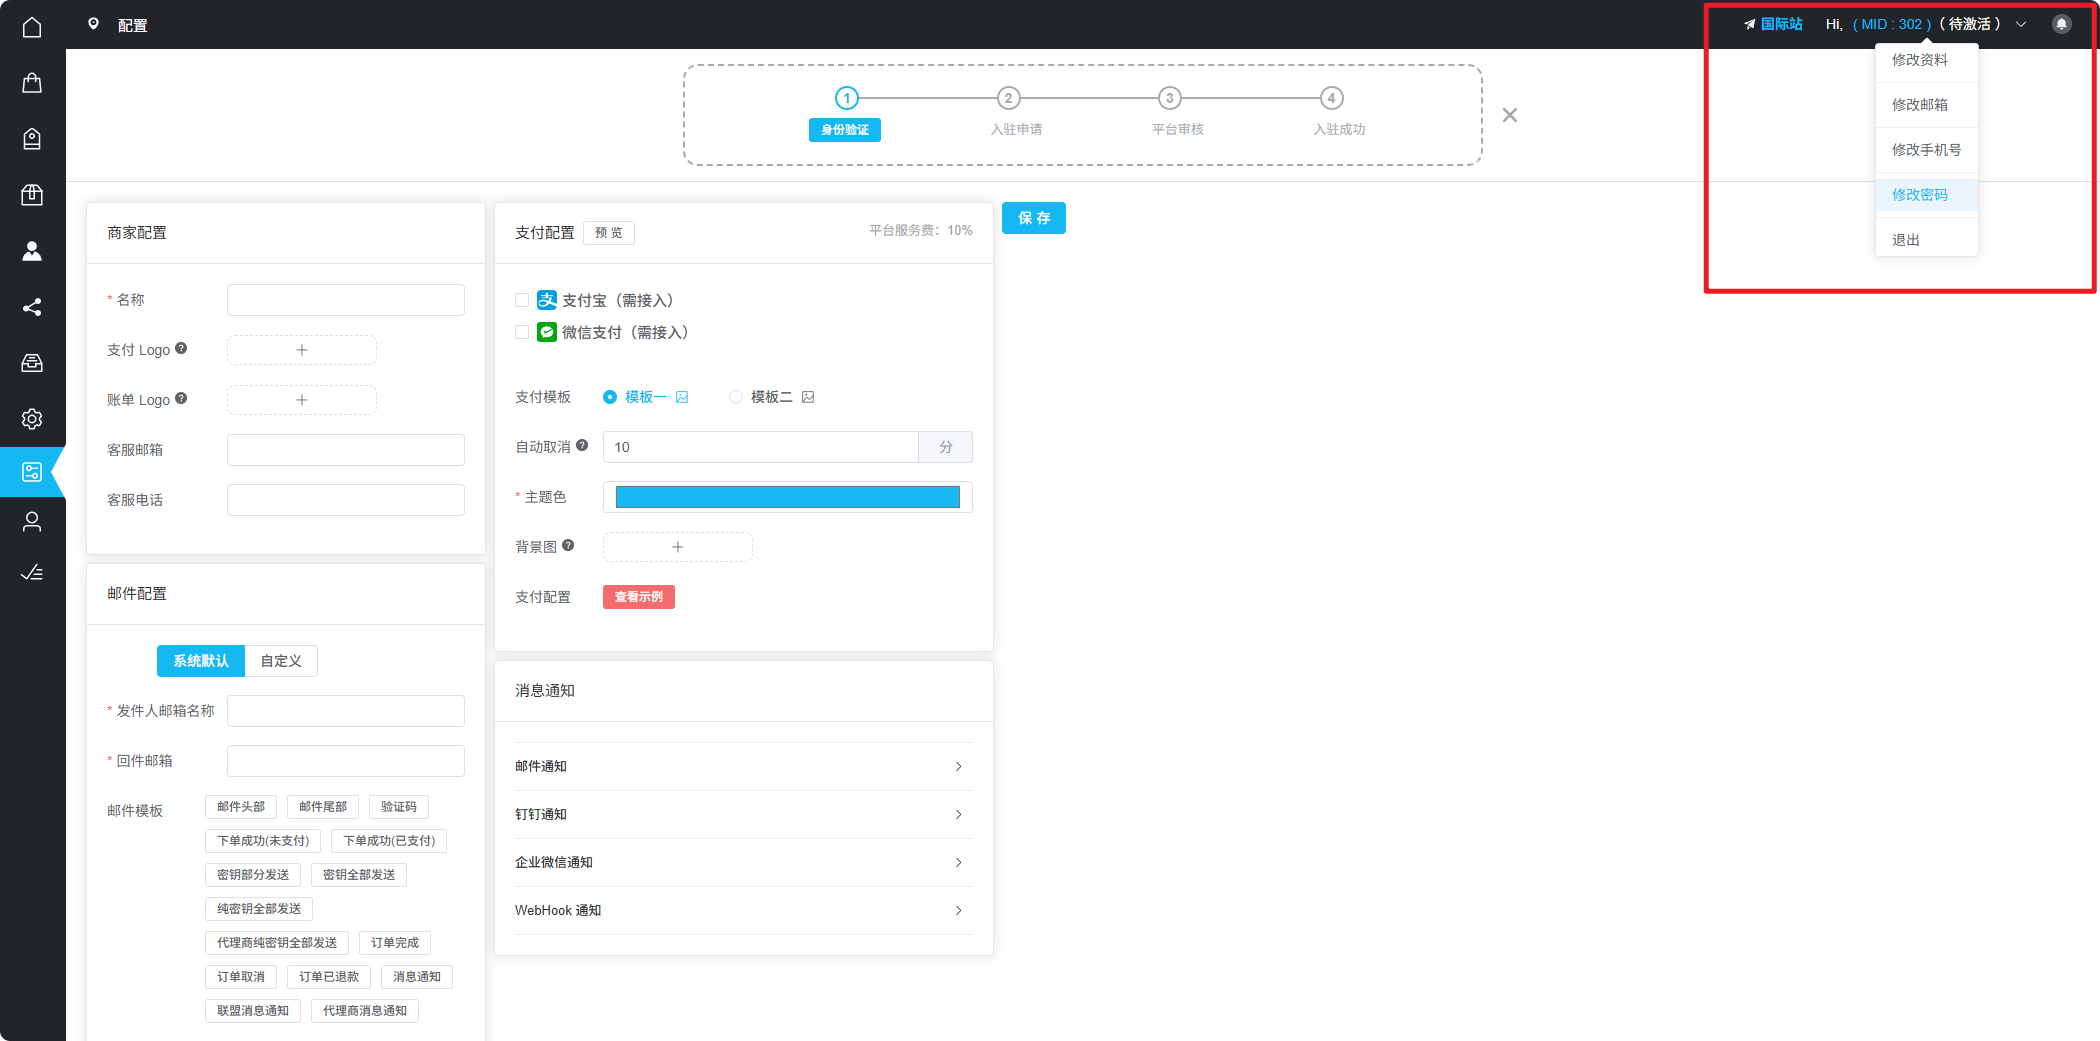Enable the 微信支付 checkbox

point(522,332)
